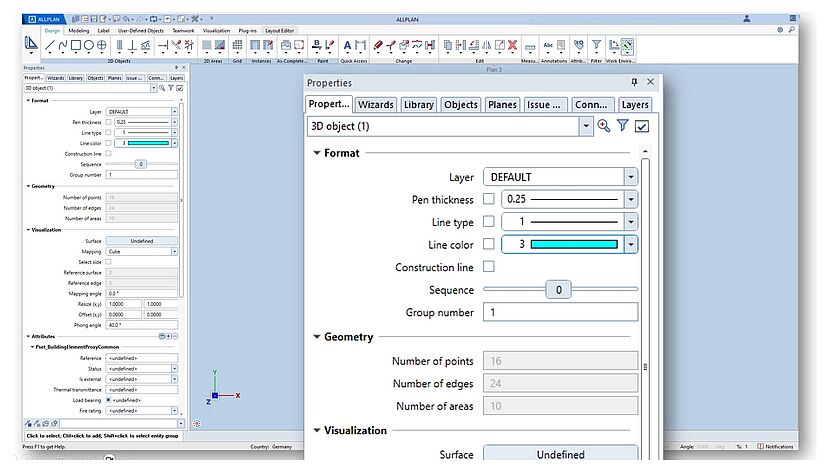Pin the enlarged Properties panel

(634, 82)
